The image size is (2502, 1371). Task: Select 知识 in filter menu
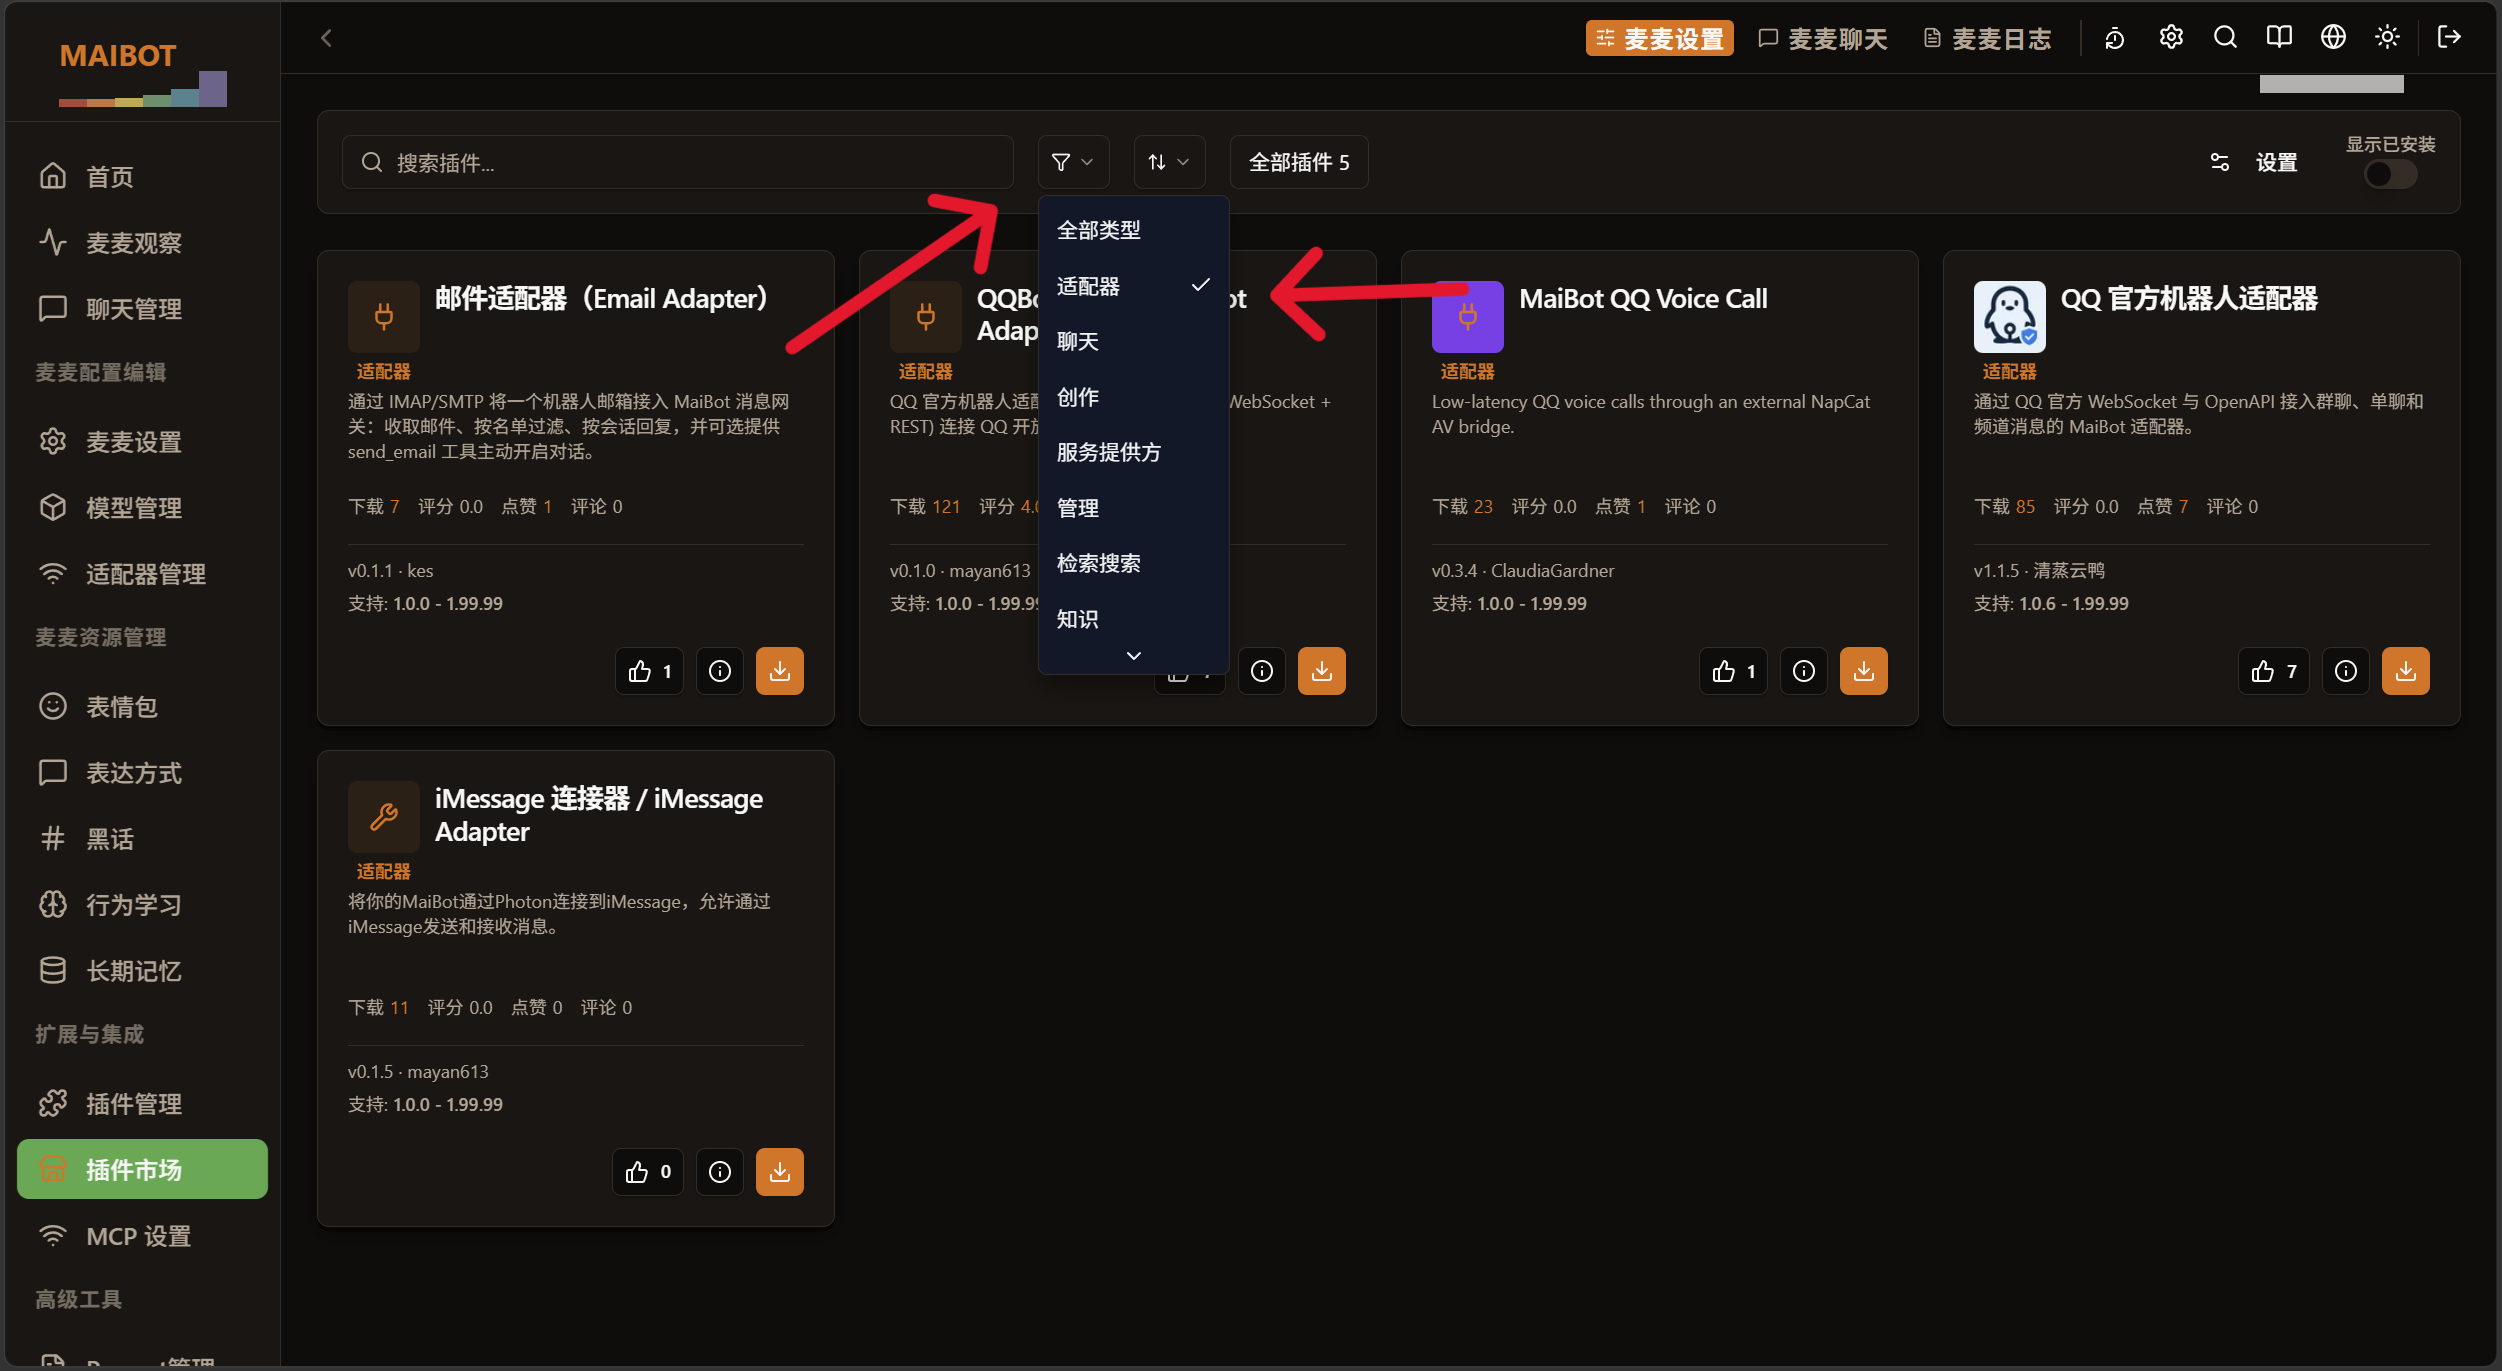coord(1134,619)
